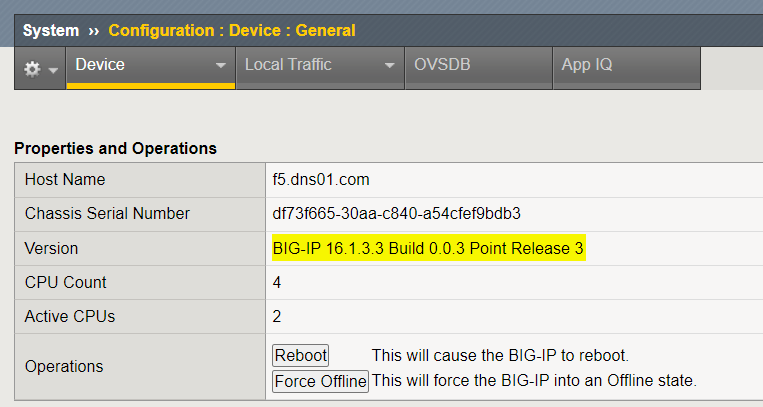Click the gear settings icon
Image resolution: width=763 pixels, height=407 pixels.
click(32, 68)
